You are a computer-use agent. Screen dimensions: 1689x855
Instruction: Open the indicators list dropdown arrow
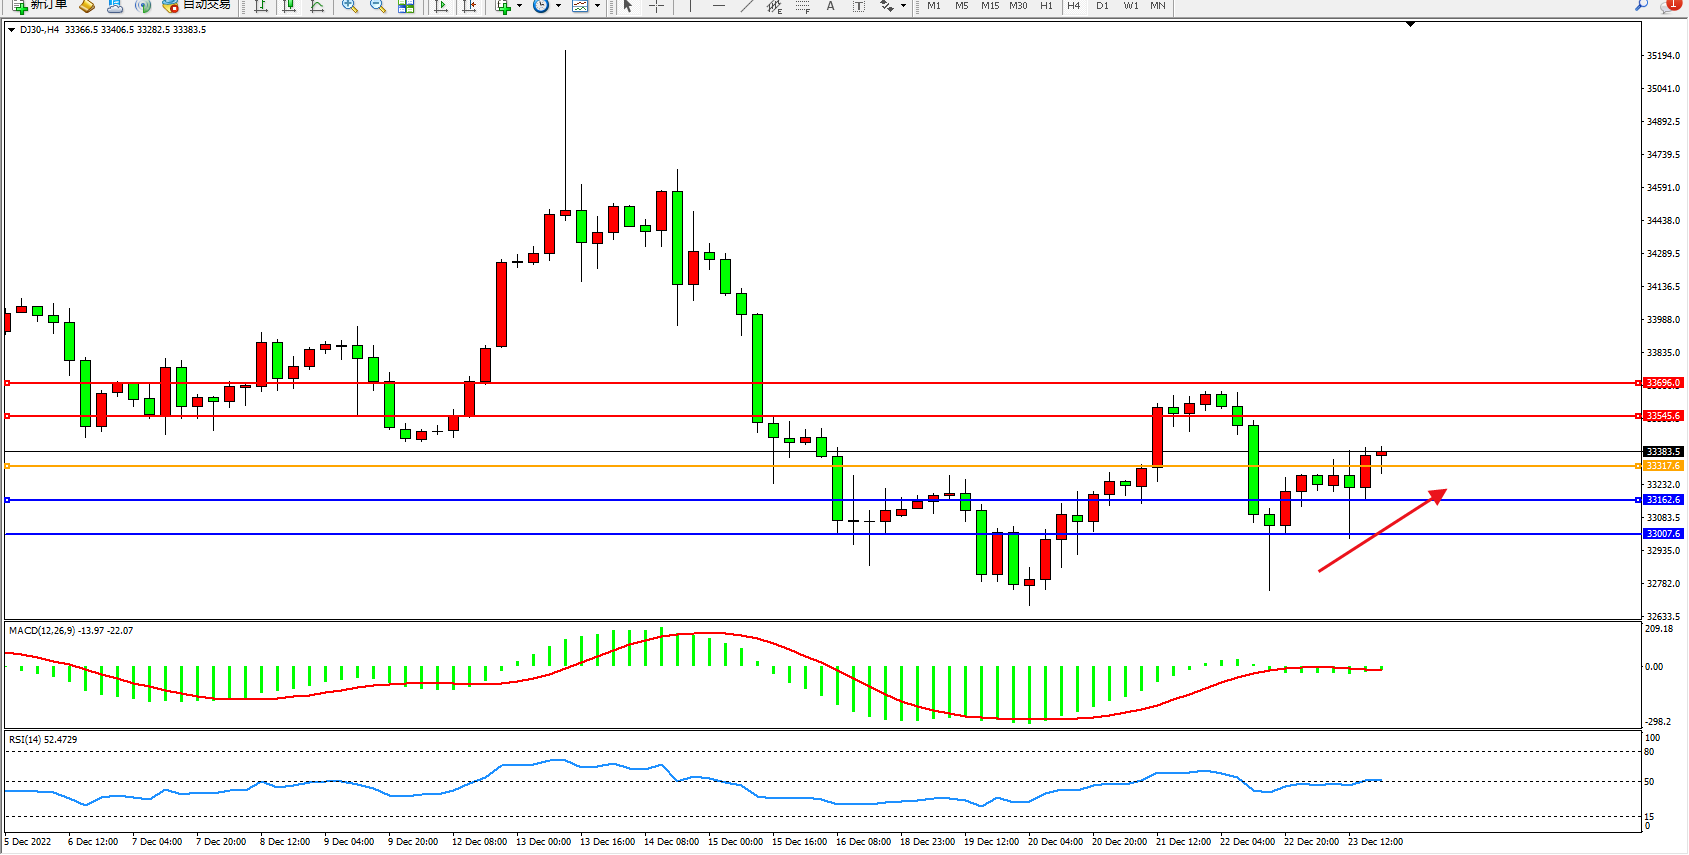(x=519, y=6)
